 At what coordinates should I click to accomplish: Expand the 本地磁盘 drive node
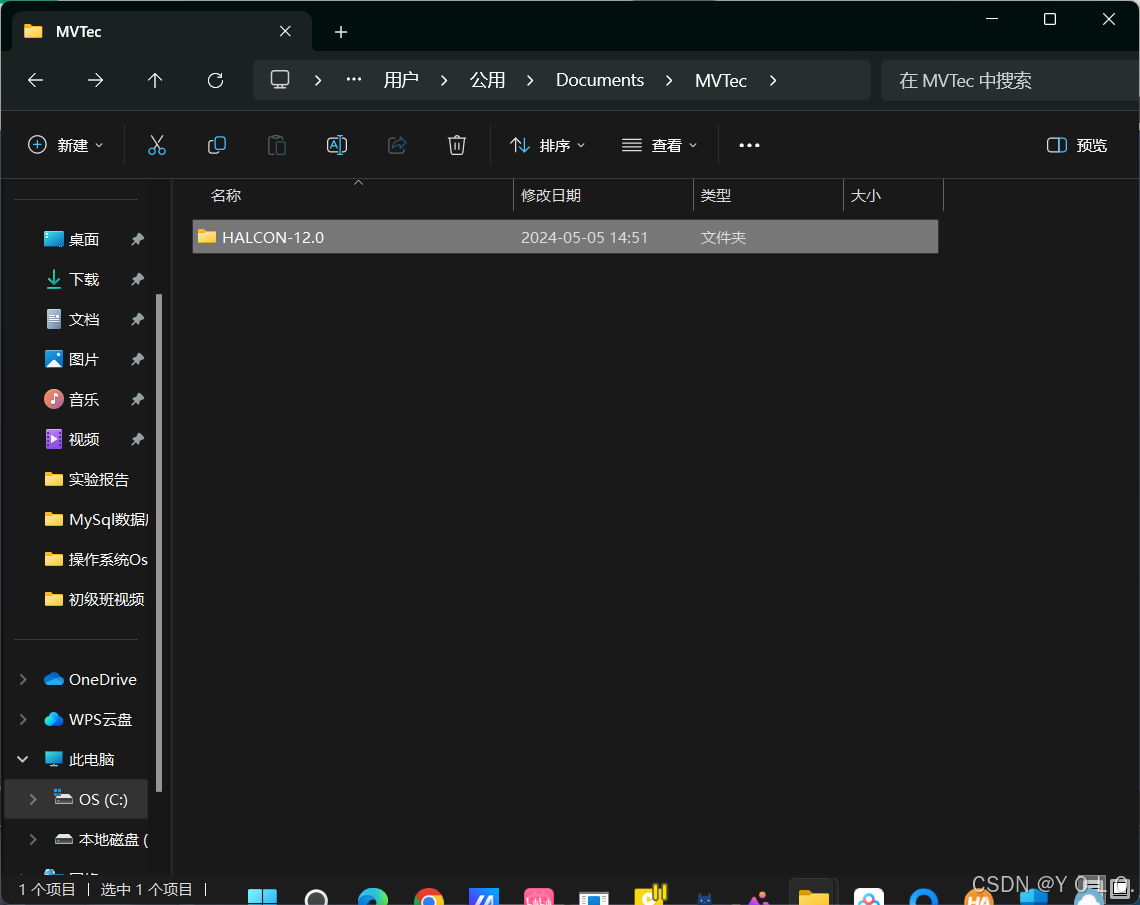tap(33, 839)
